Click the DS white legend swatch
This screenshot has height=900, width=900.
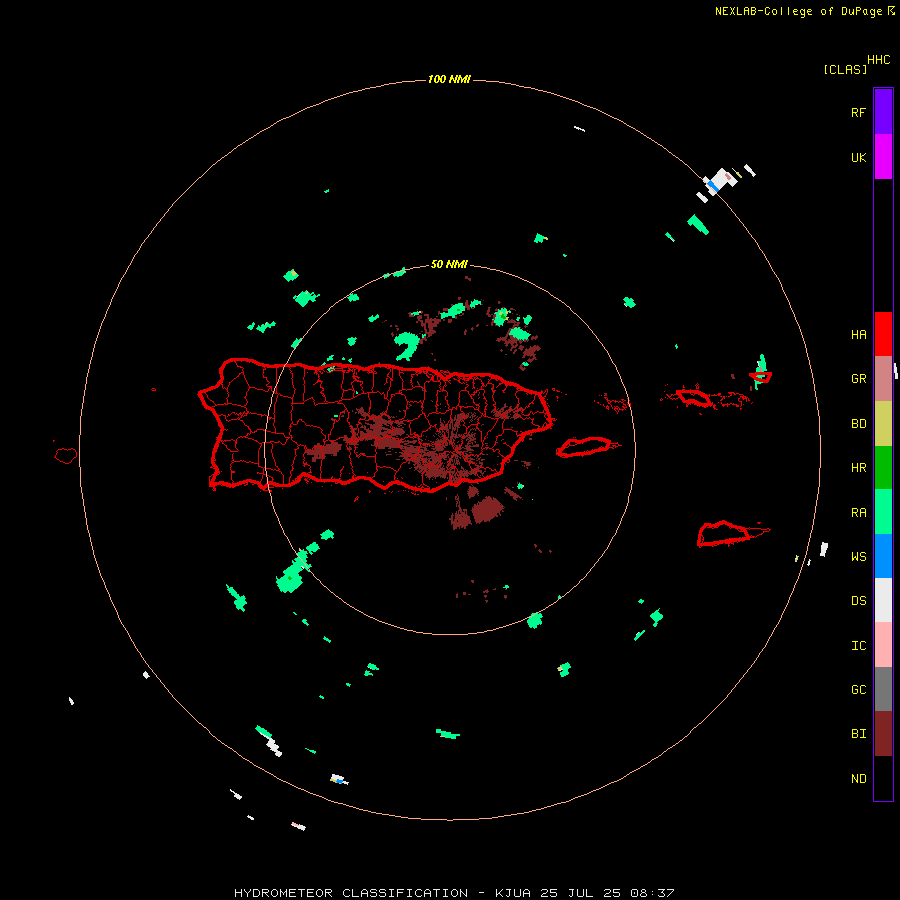tap(883, 600)
